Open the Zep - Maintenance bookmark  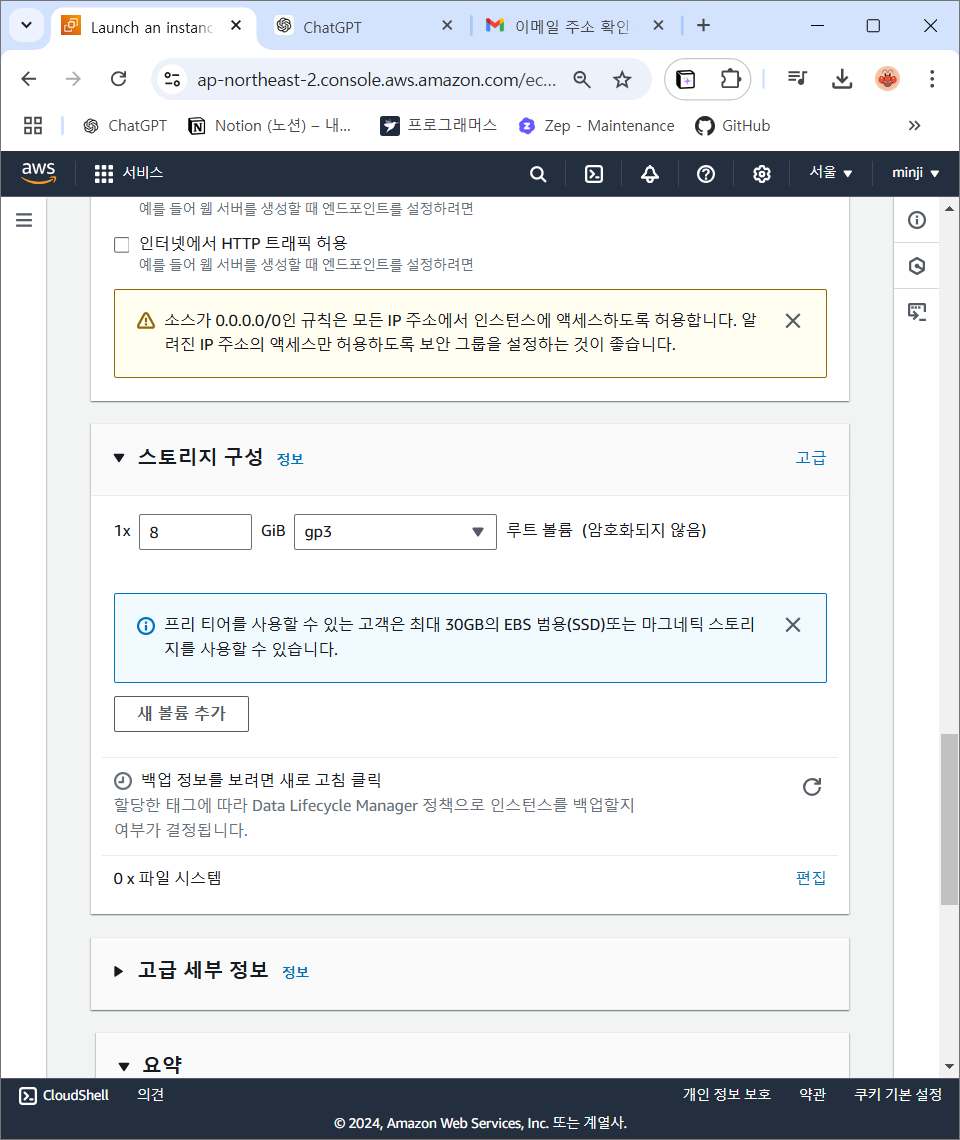tap(596, 126)
